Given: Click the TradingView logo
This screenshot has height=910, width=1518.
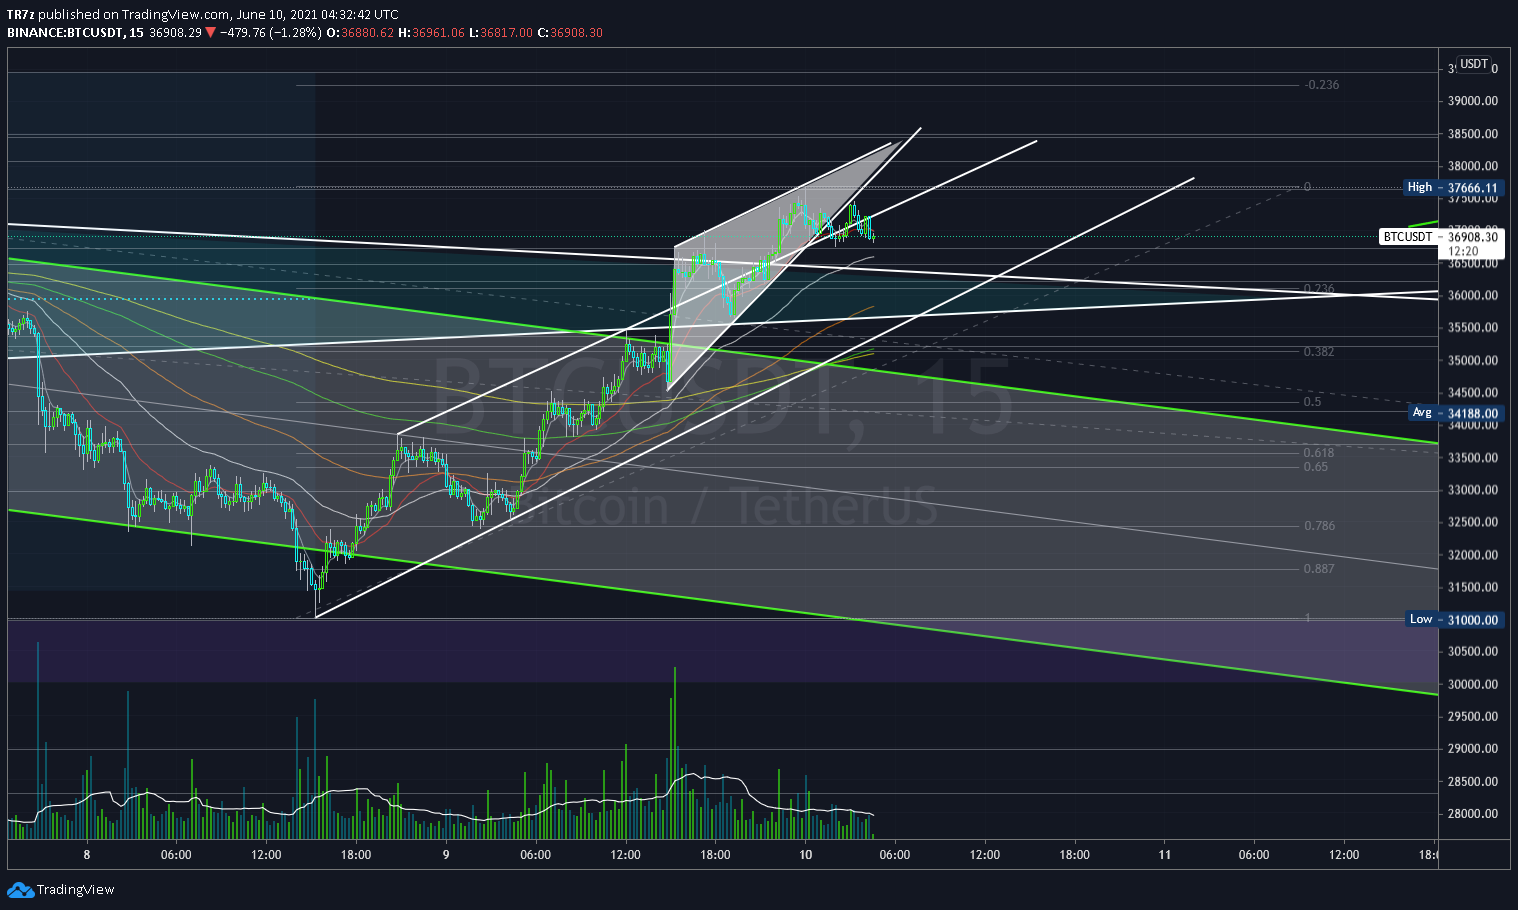Looking at the screenshot, I should point(61,890).
